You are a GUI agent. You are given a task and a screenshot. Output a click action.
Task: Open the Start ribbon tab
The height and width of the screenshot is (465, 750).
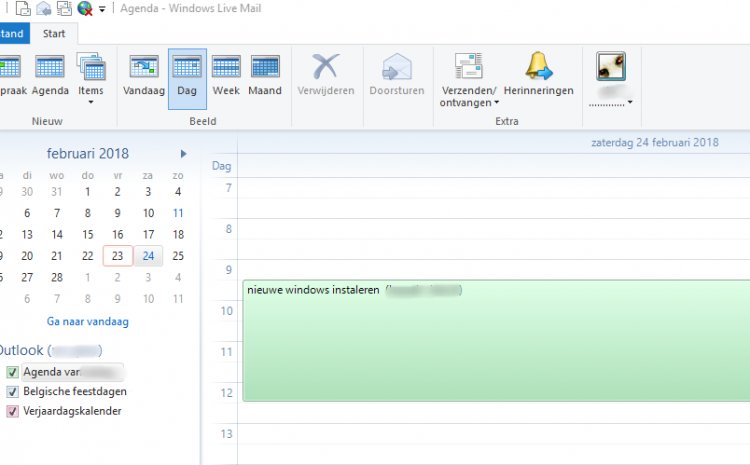pyautogui.click(x=54, y=33)
